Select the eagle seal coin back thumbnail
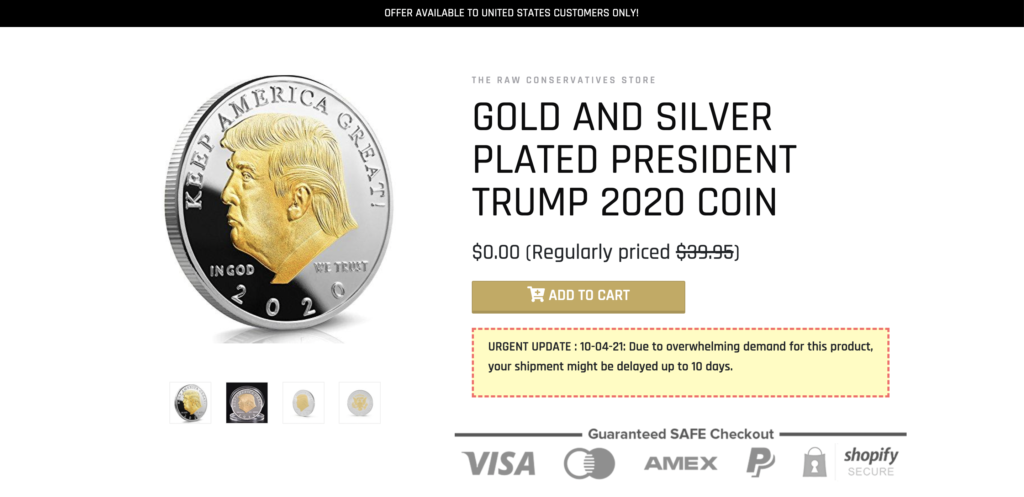The height and width of the screenshot is (497, 1024). [359, 402]
